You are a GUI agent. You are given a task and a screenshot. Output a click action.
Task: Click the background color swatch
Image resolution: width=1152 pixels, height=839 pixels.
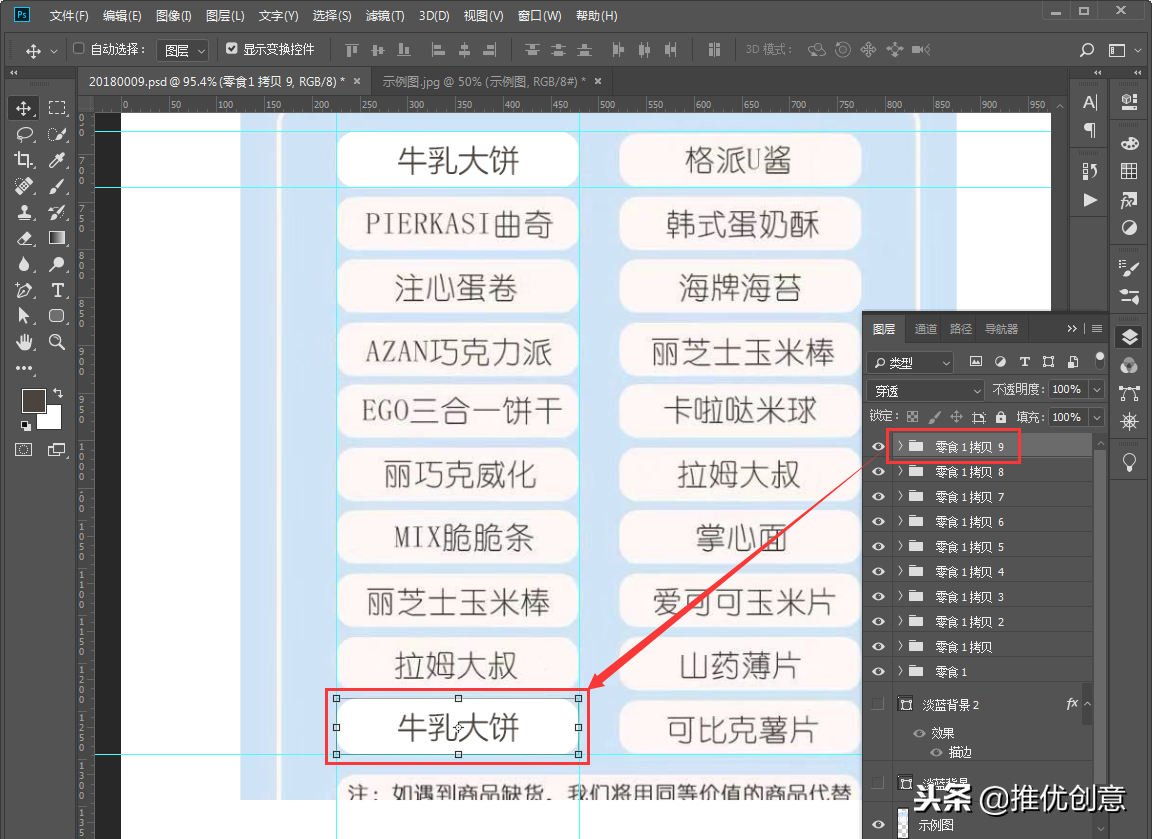pos(52,420)
